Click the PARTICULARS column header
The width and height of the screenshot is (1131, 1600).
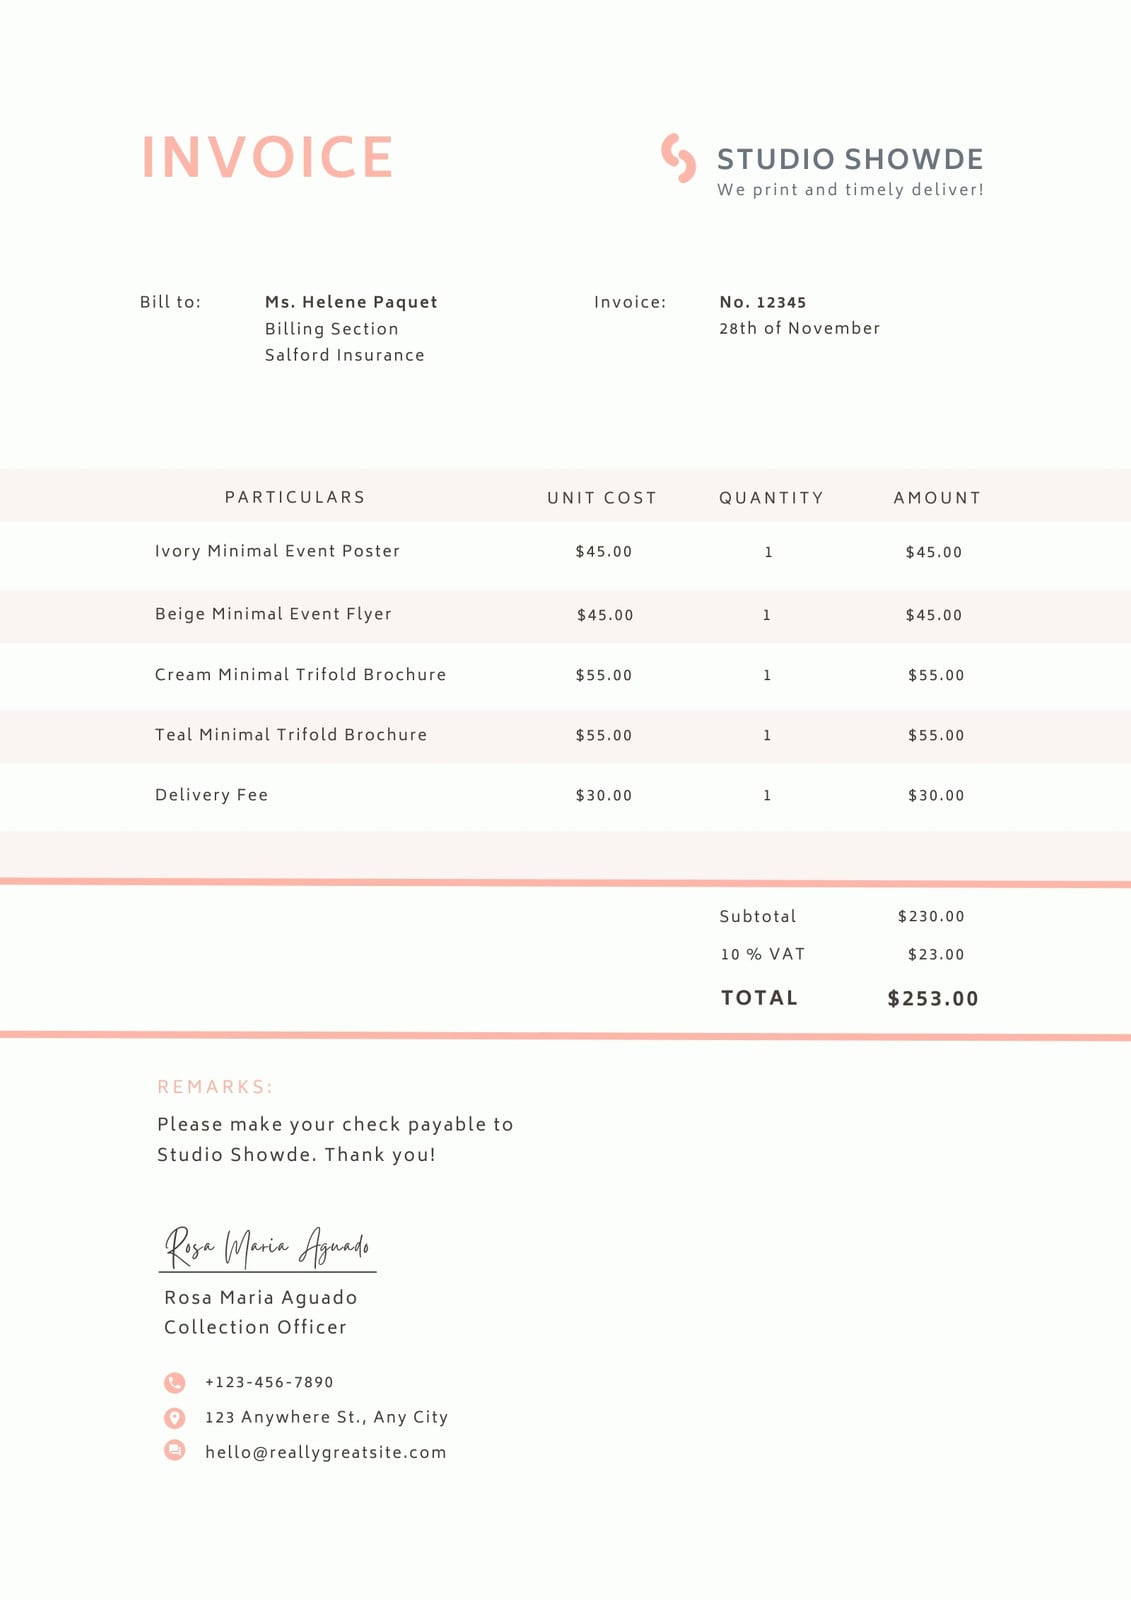(x=295, y=497)
